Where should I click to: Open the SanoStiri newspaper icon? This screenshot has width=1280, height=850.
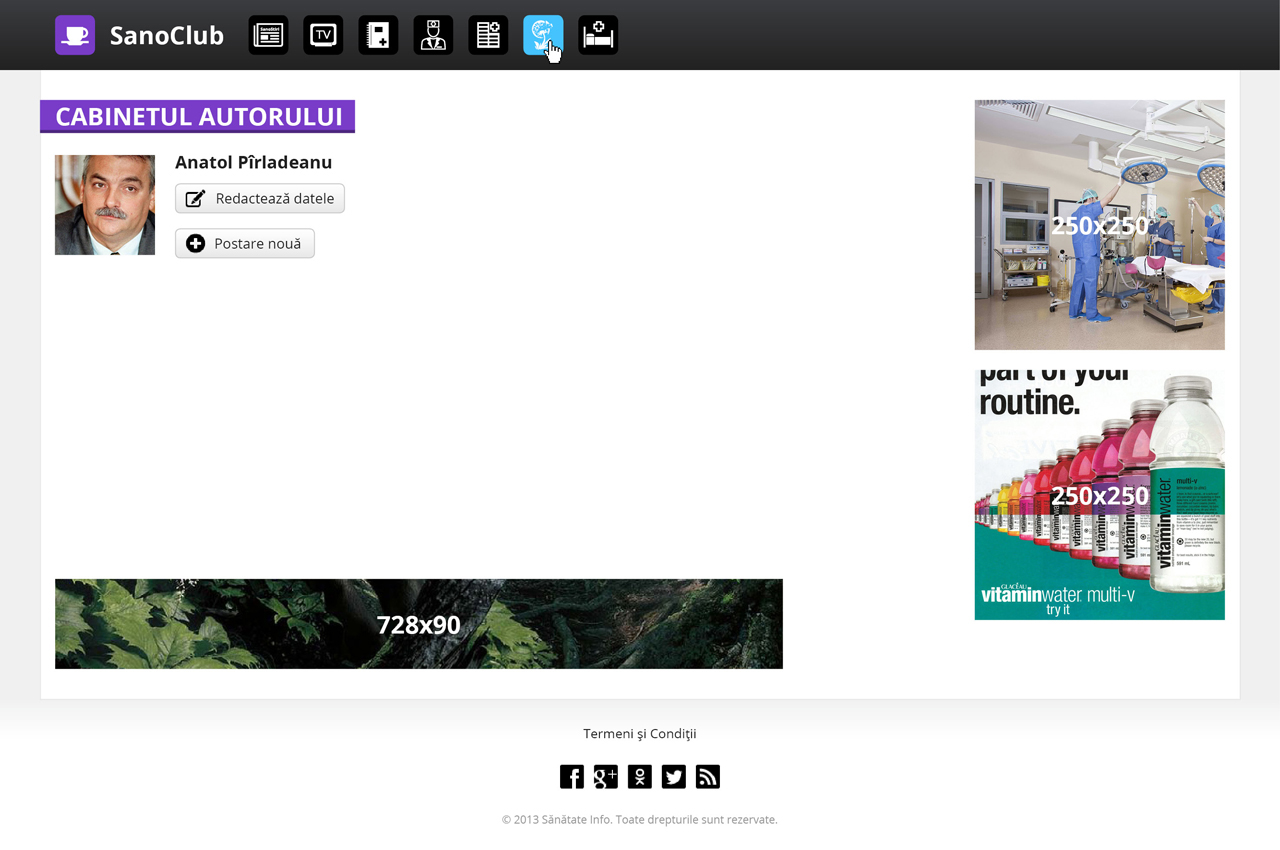268,35
